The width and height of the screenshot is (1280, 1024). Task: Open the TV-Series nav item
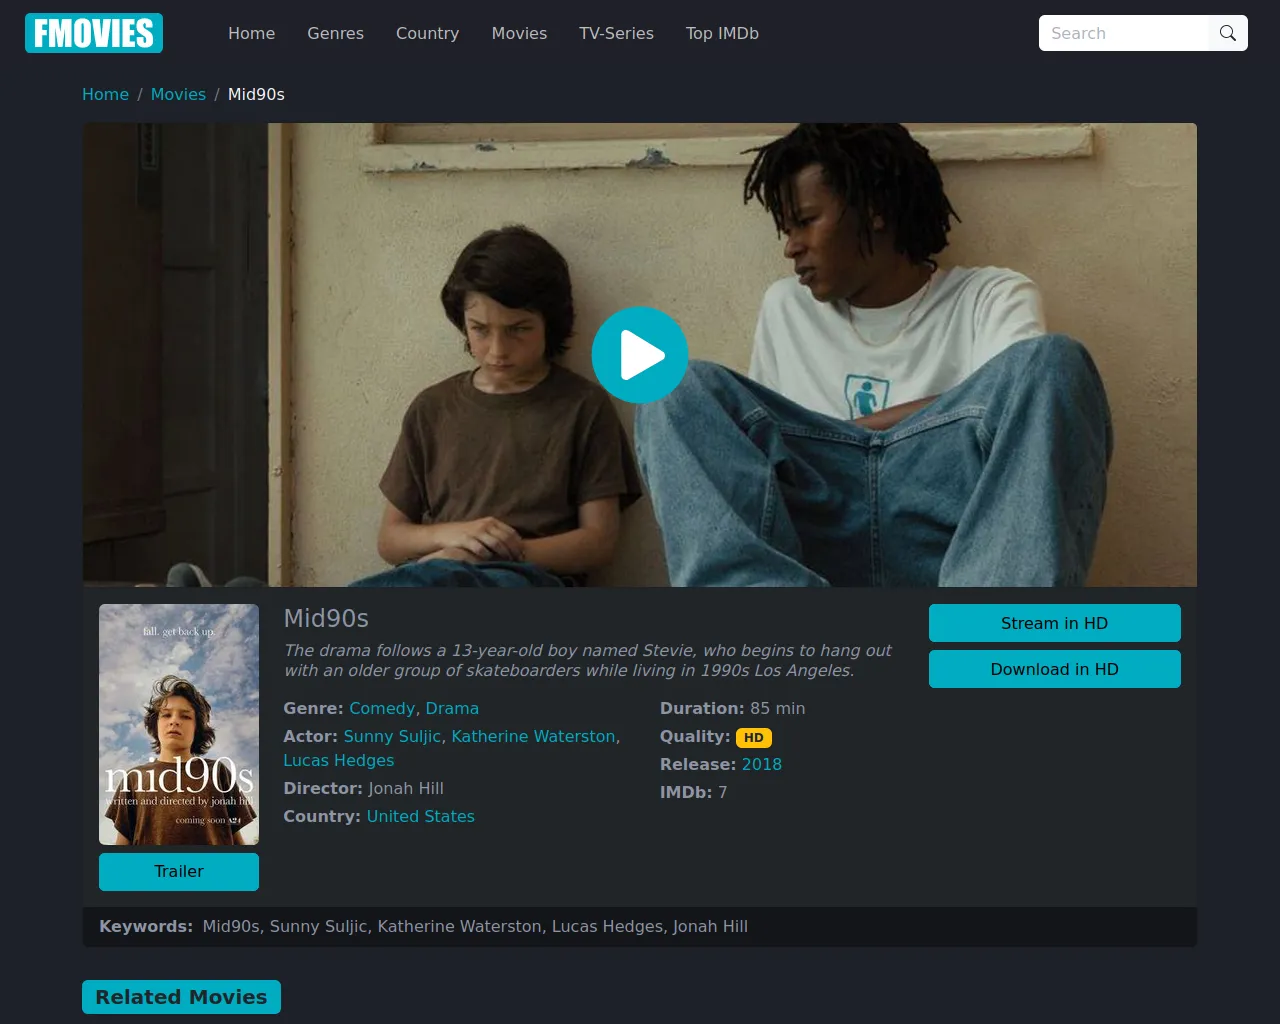coord(616,33)
